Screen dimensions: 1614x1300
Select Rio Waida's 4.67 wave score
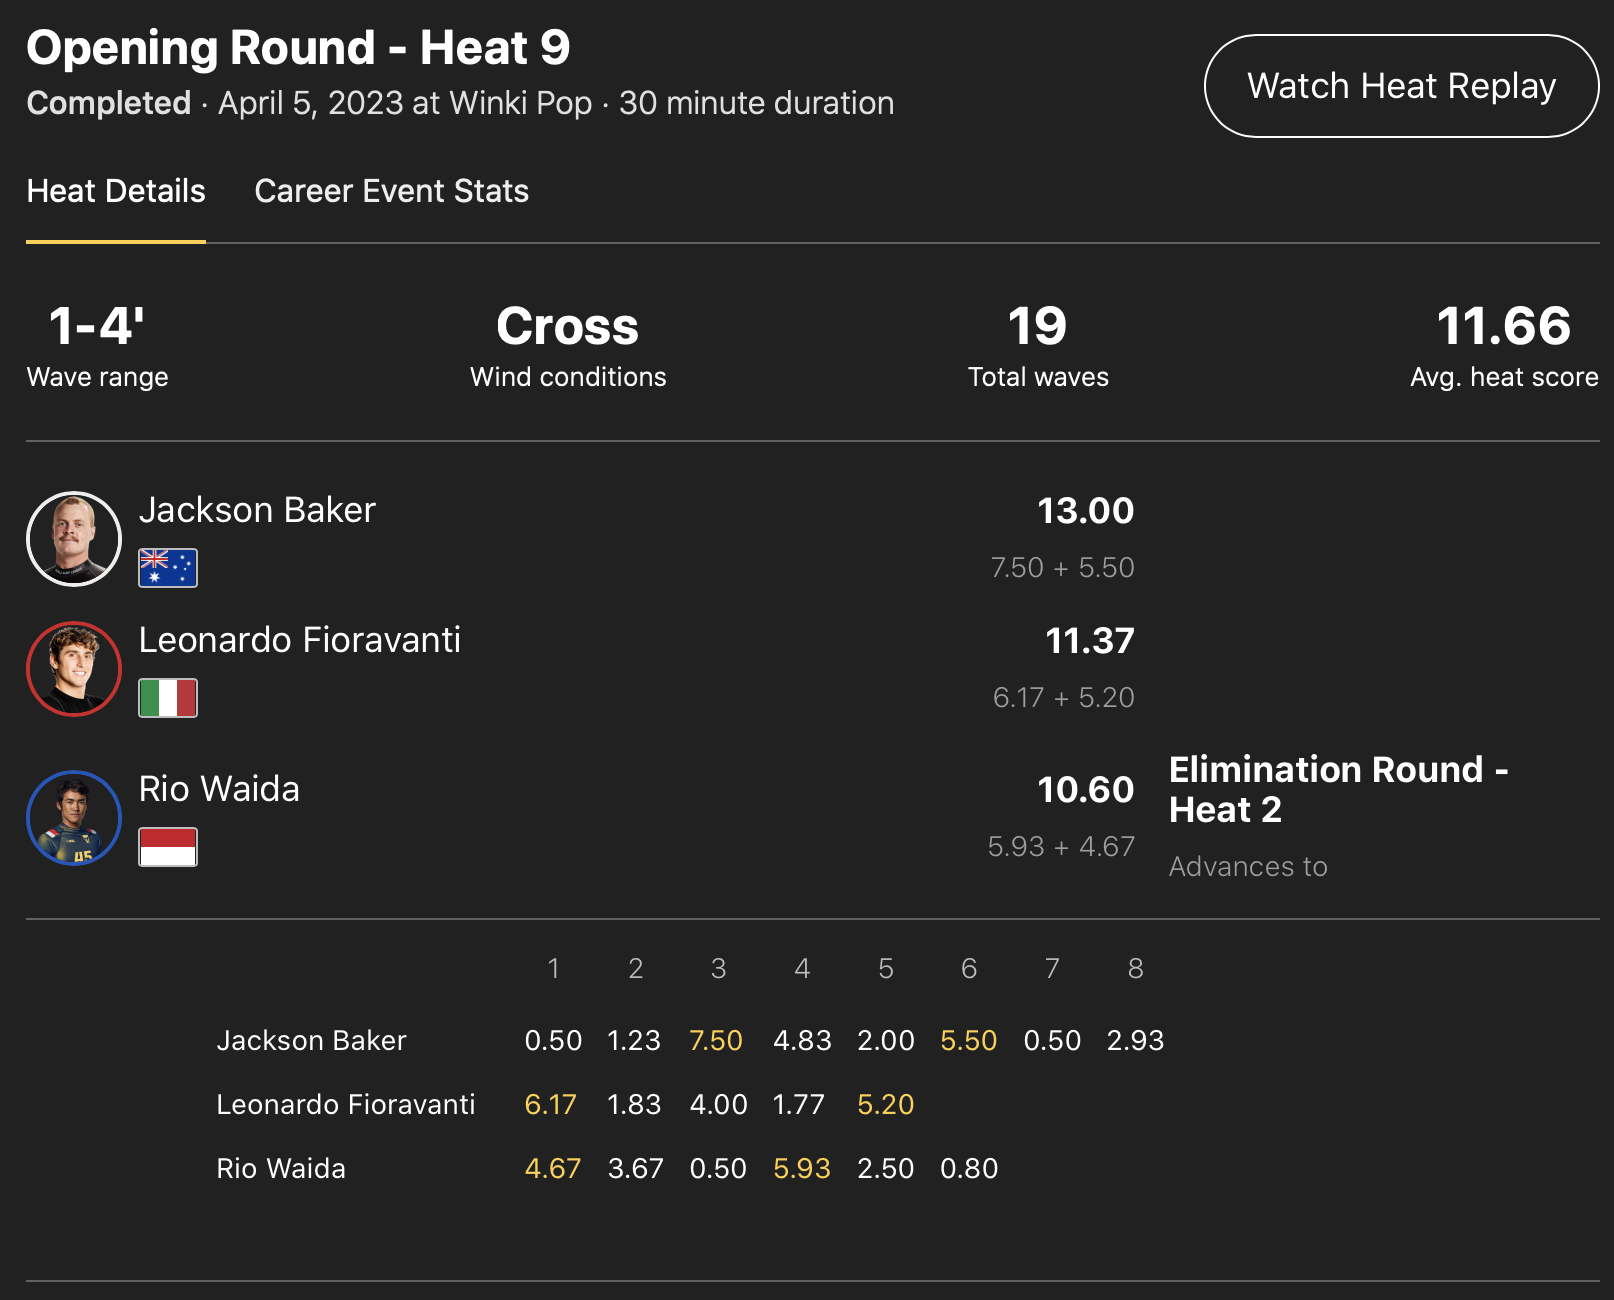point(552,1169)
